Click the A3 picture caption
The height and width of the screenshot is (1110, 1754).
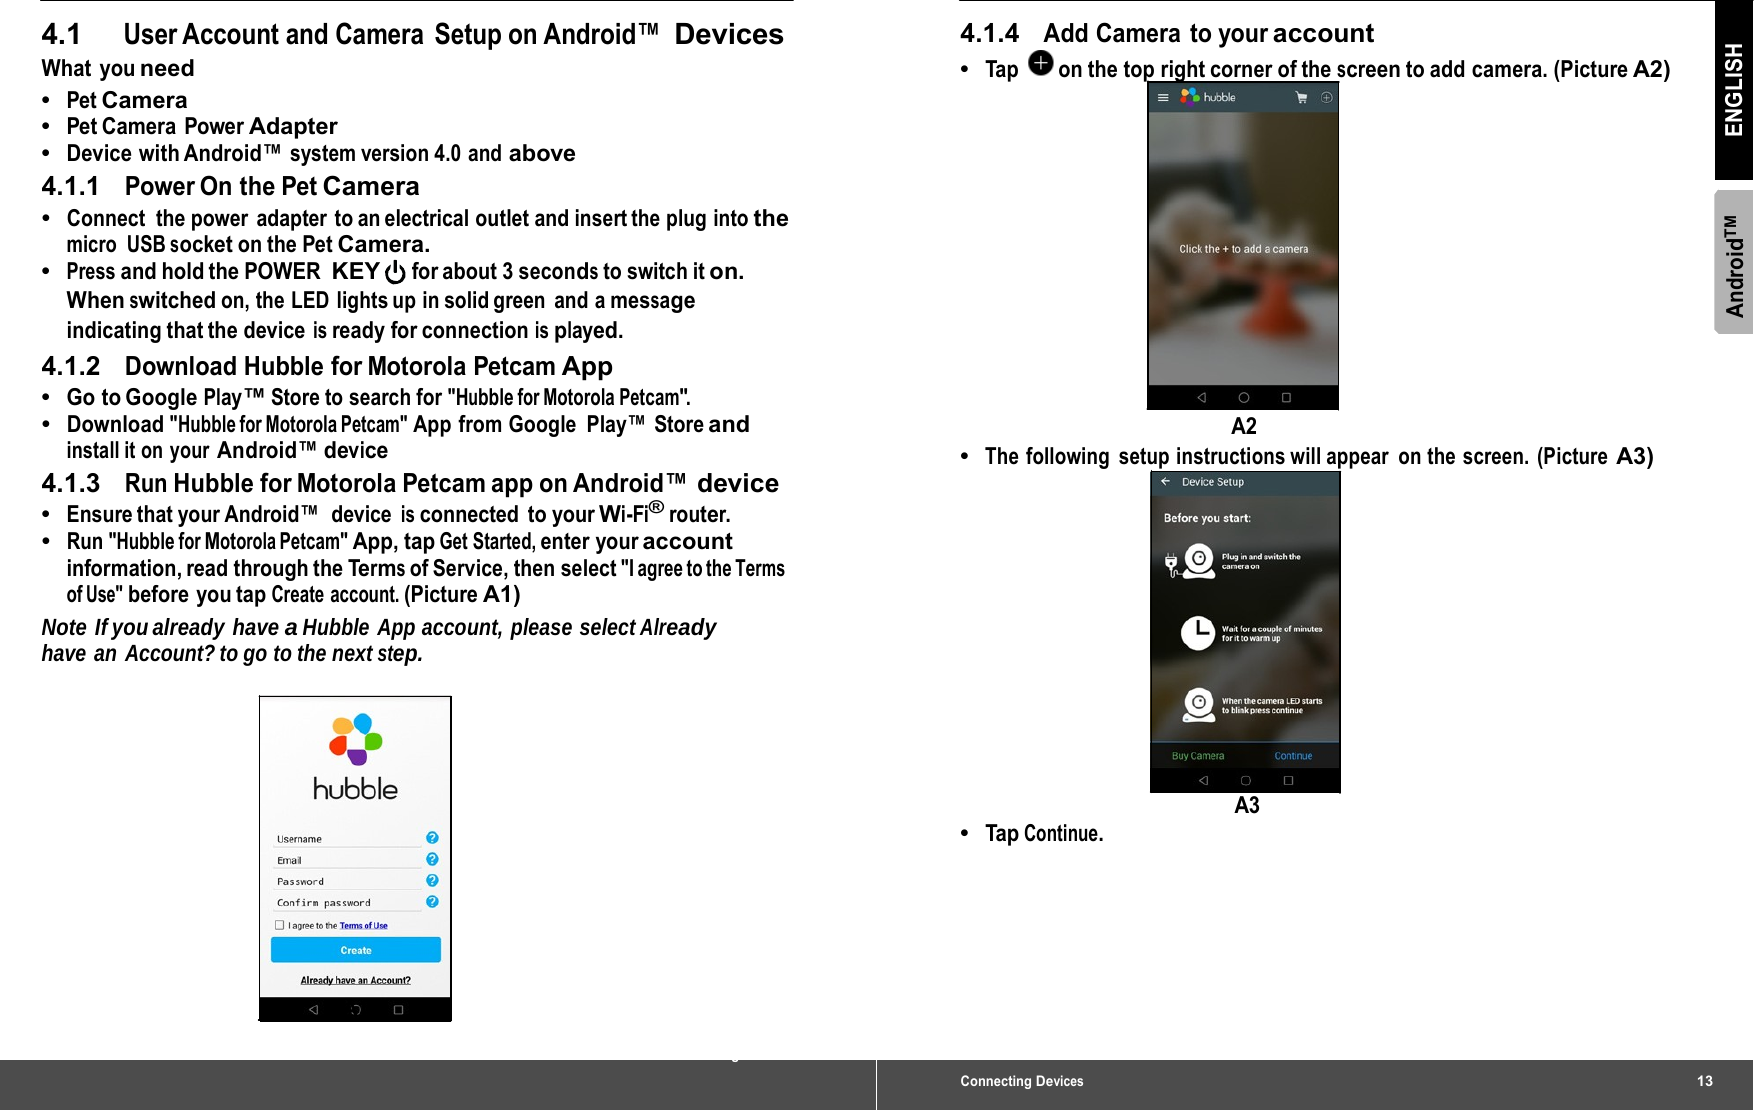pos(1246,805)
